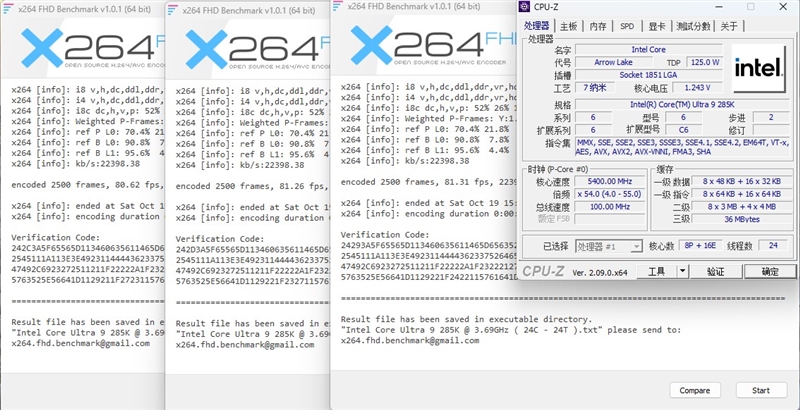
Task: Select the 处理器 tab in CPU-Z
Action: 537,25
